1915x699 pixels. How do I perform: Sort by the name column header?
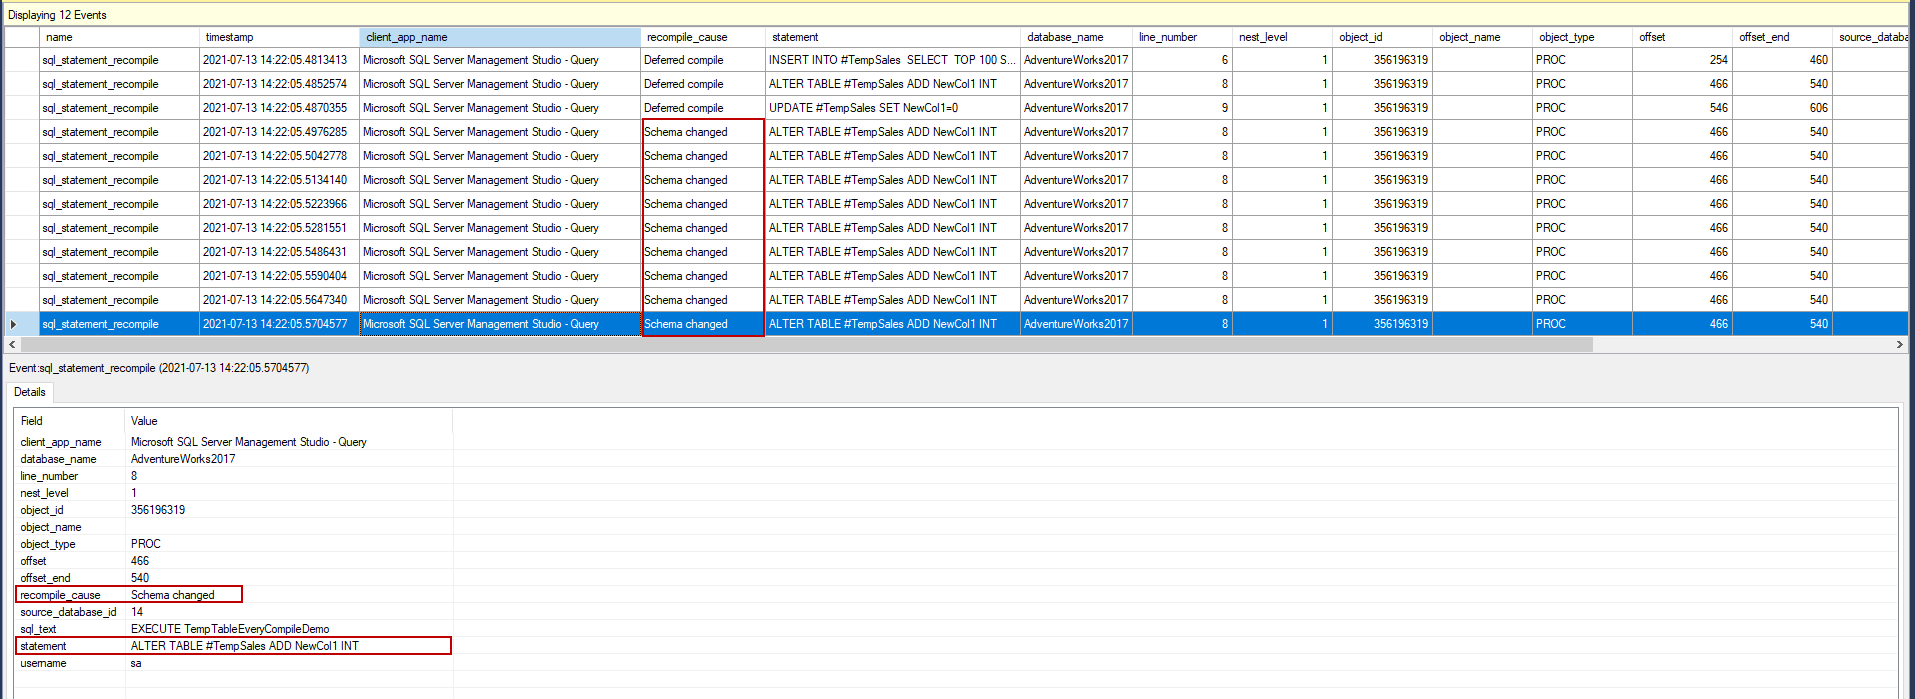[119, 37]
